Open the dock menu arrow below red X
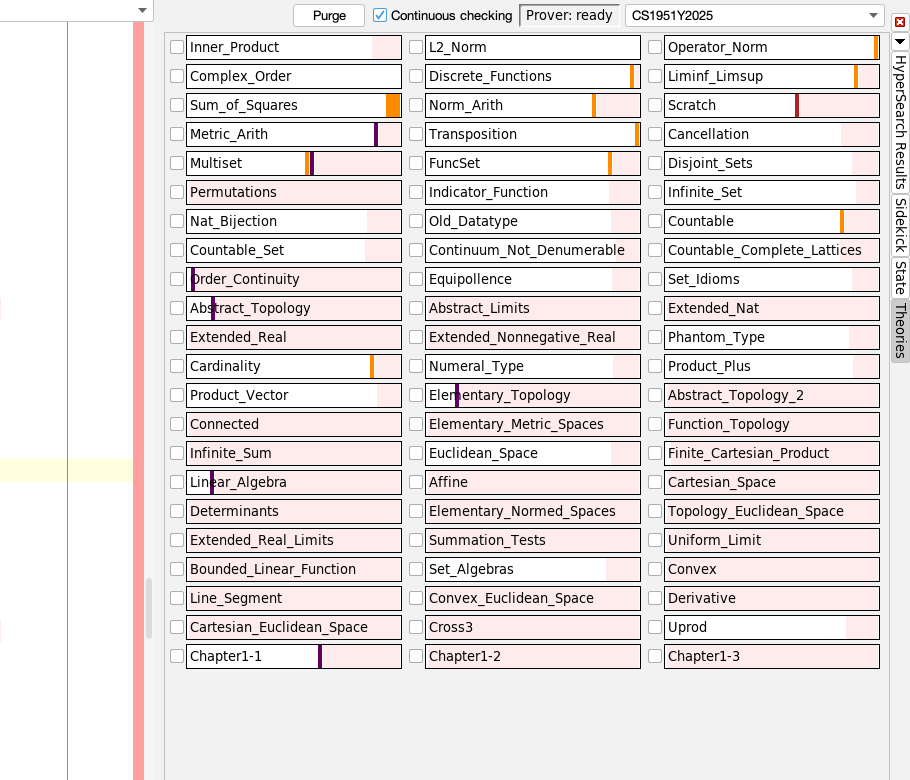Viewport: 910px width, 780px height. click(900, 41)
